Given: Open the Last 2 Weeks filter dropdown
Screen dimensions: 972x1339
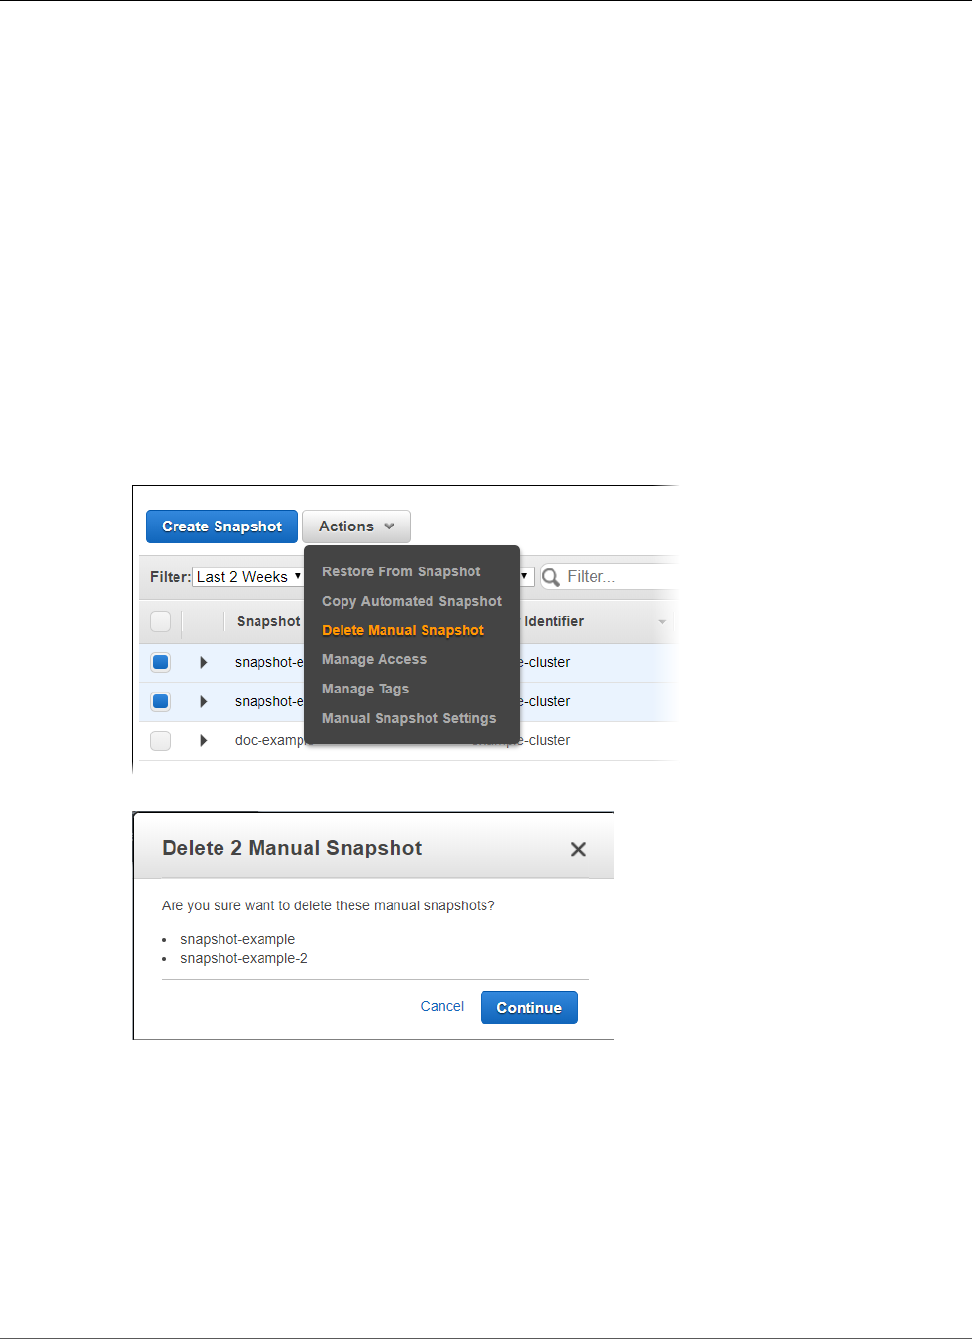Looking at the screenshot, I should (248, 577).
